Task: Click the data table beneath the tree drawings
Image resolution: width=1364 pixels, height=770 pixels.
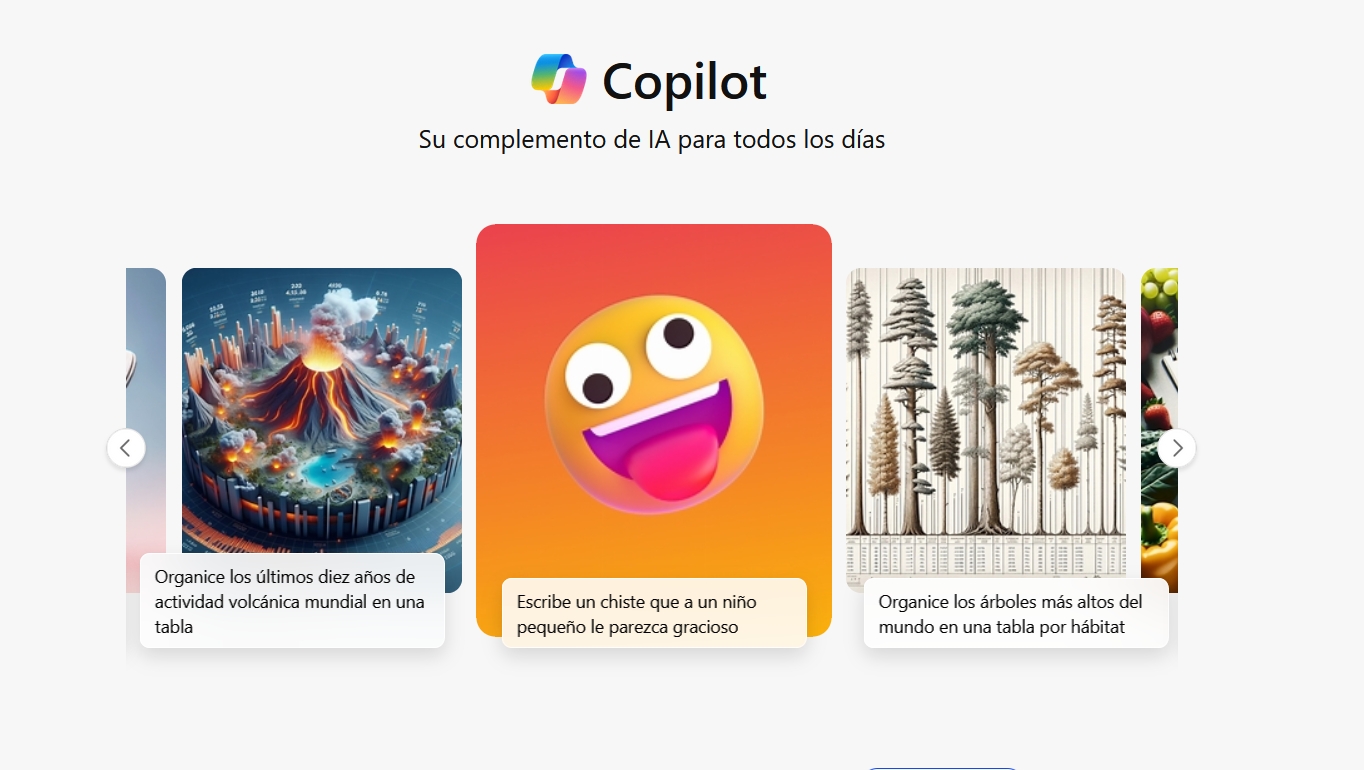Action: click(x=986, y=555)
